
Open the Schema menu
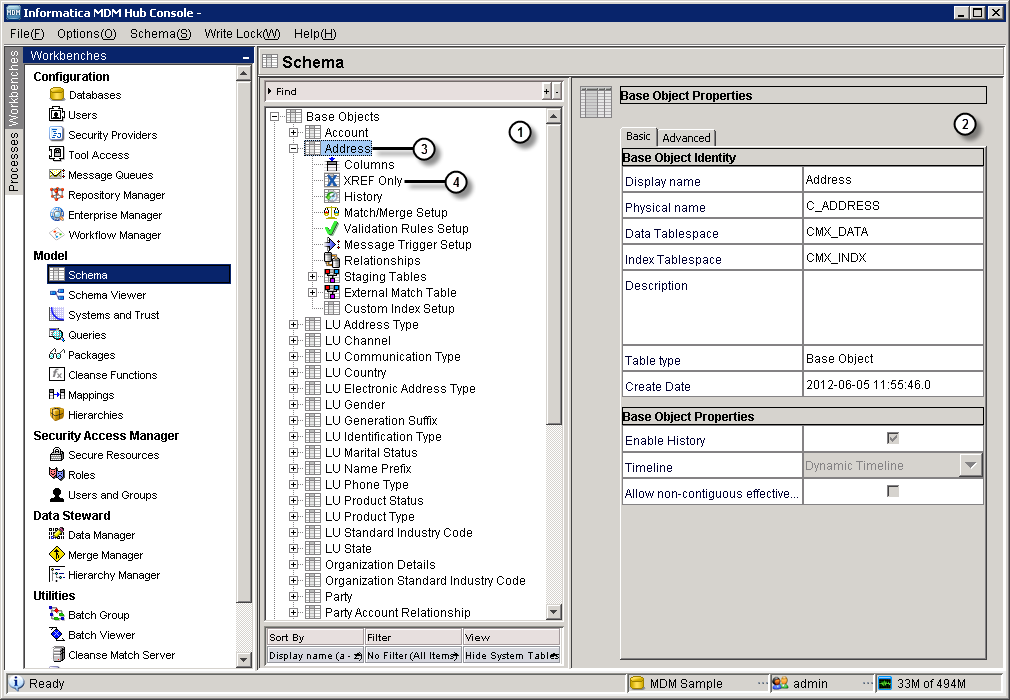coord(160,33)
